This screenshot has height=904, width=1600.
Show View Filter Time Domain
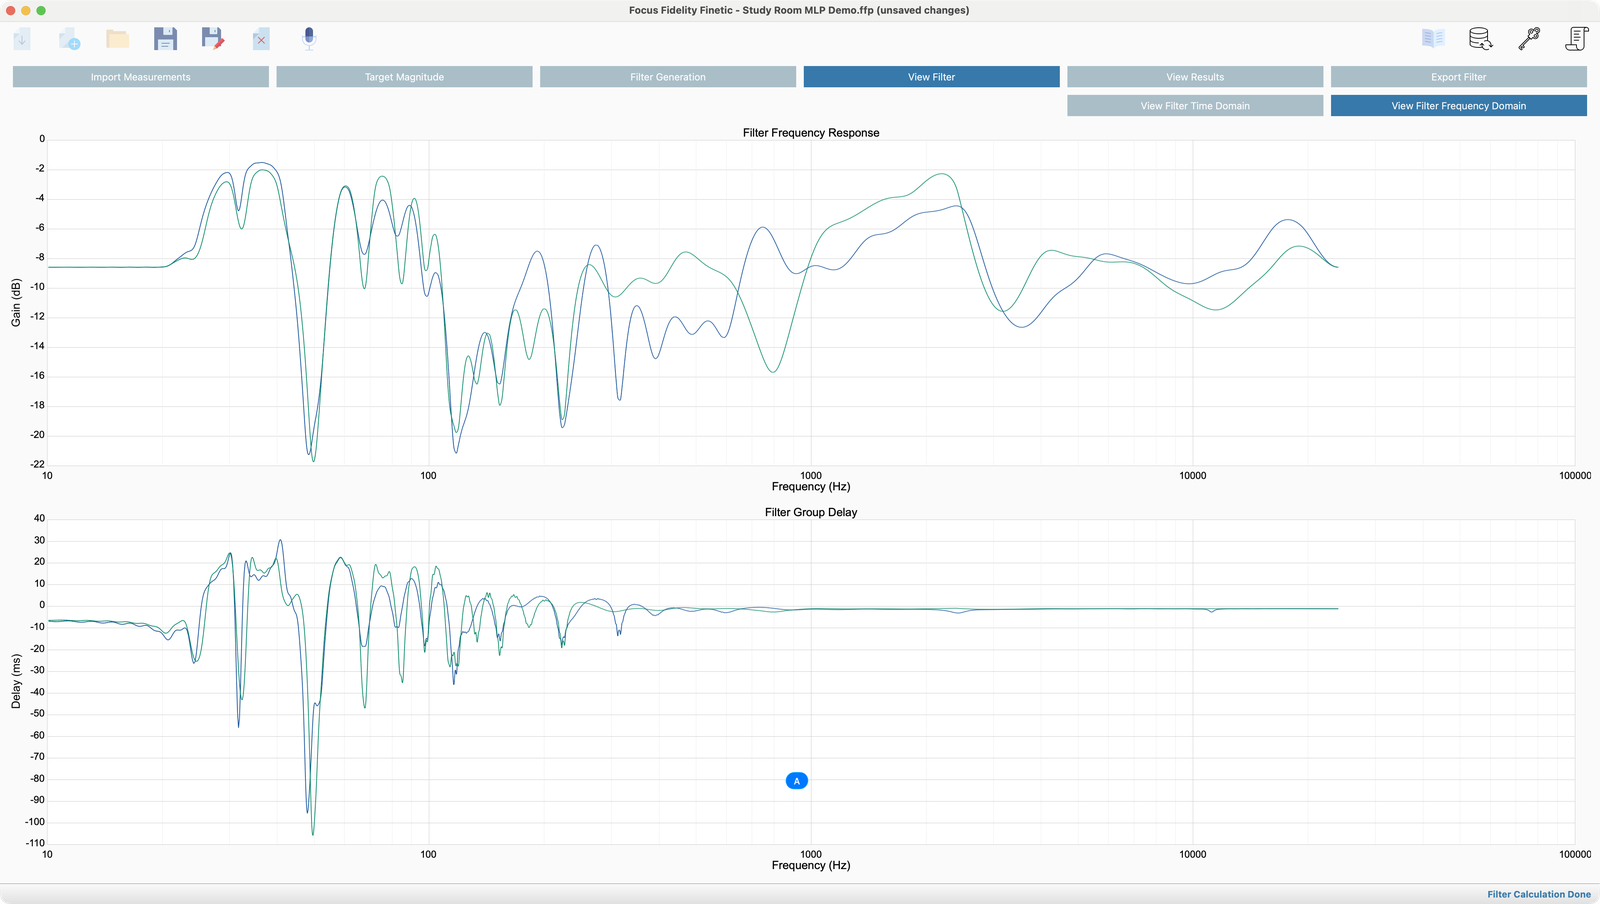click(1195, 106)
